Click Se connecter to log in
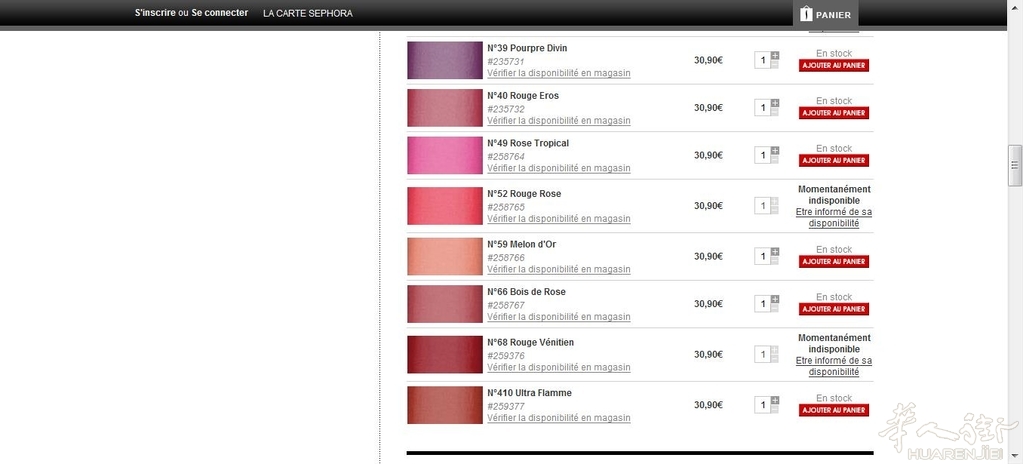1023x464 pixels. coord(220,12)
